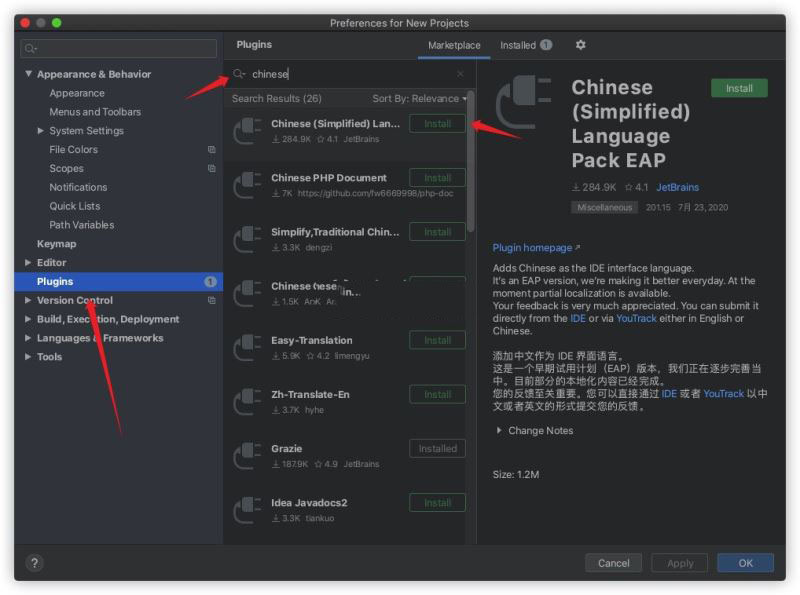
Task: Switch to the Marketplace tab
Action: pyautogui.click(x=454, y=45)
